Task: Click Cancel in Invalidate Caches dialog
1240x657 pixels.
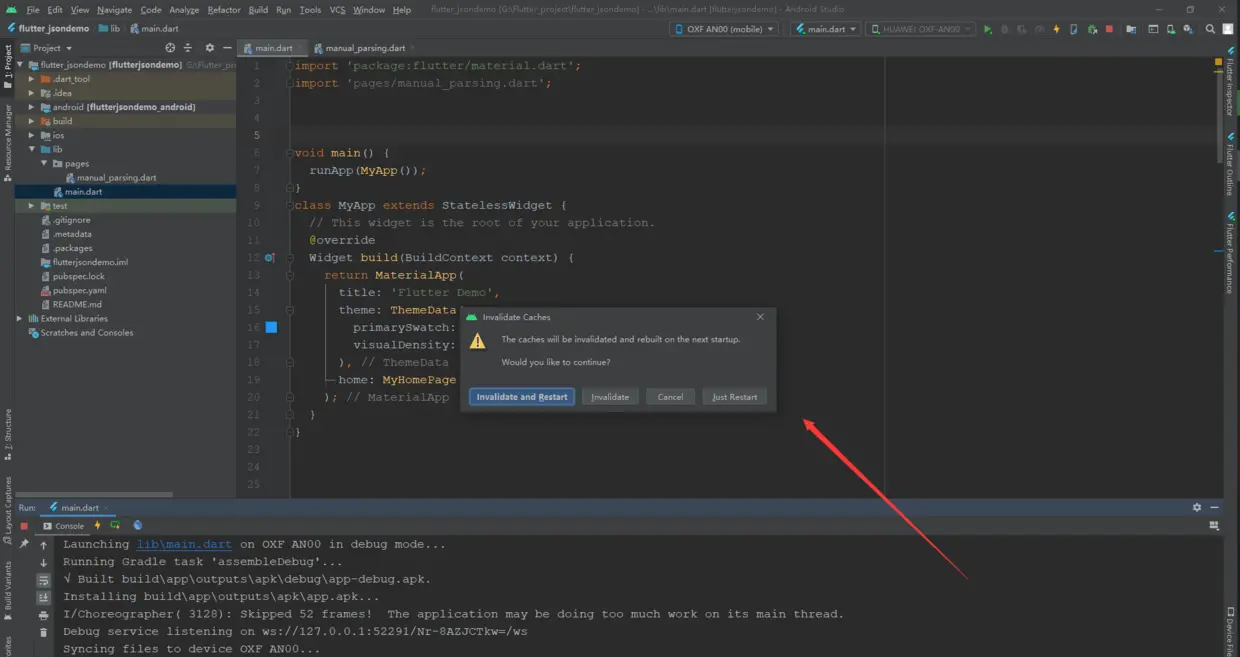Action: [x=670, y=397]
